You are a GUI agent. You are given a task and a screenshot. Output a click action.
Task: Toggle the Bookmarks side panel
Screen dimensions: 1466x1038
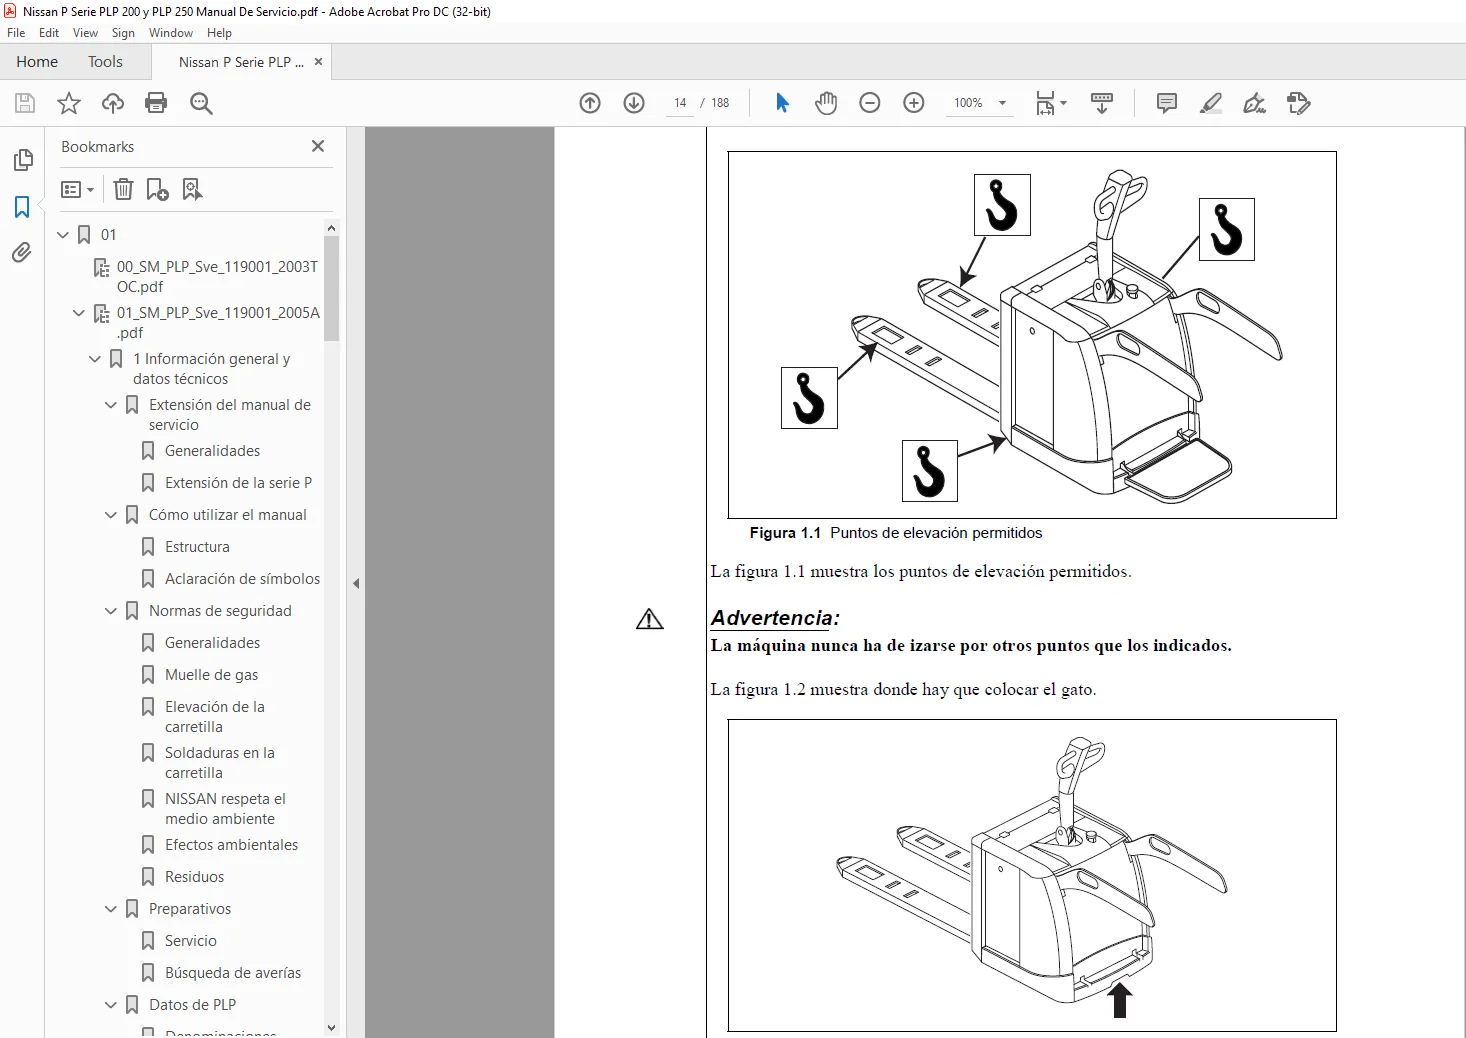22,207
